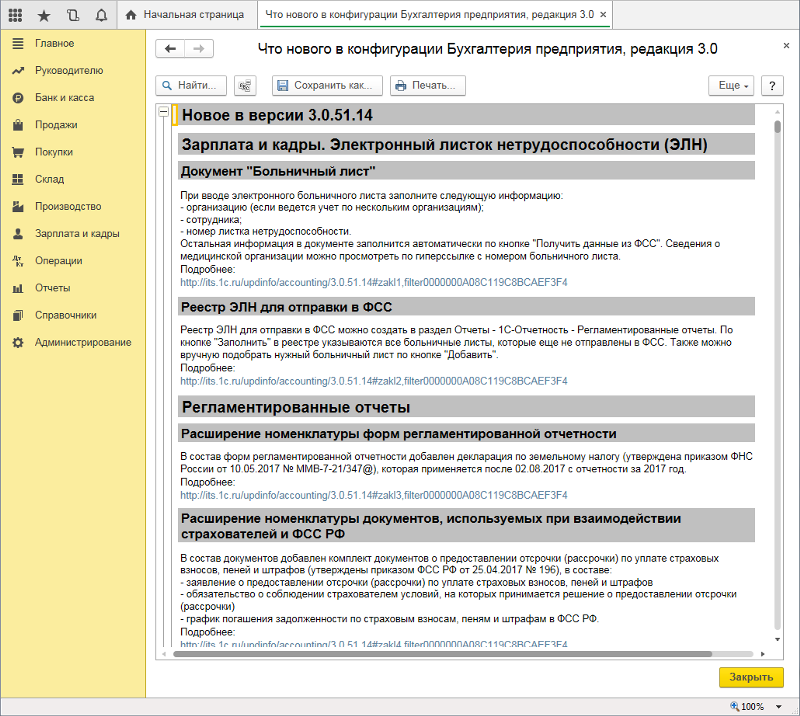800x716 pixels.
Task: Open the Продажи section
Action: pos(56,125)
